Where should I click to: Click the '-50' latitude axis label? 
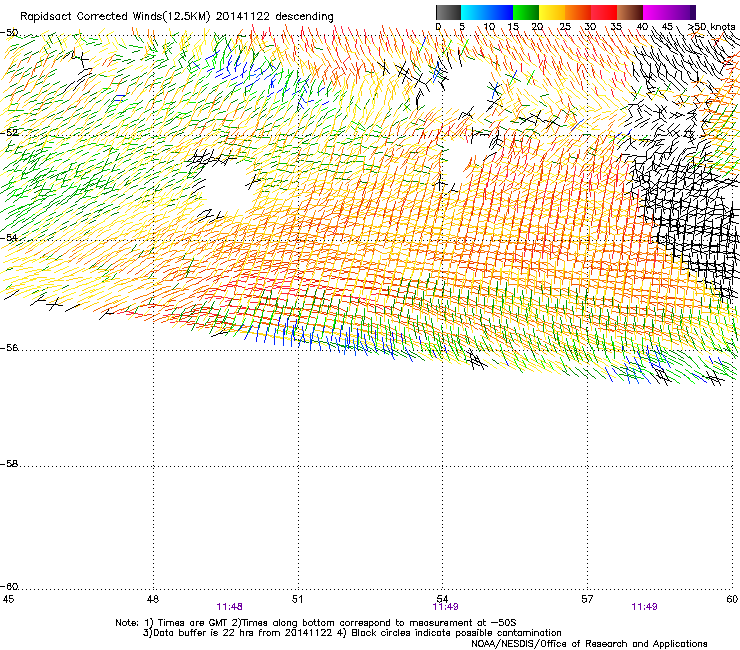coord(9,33)
